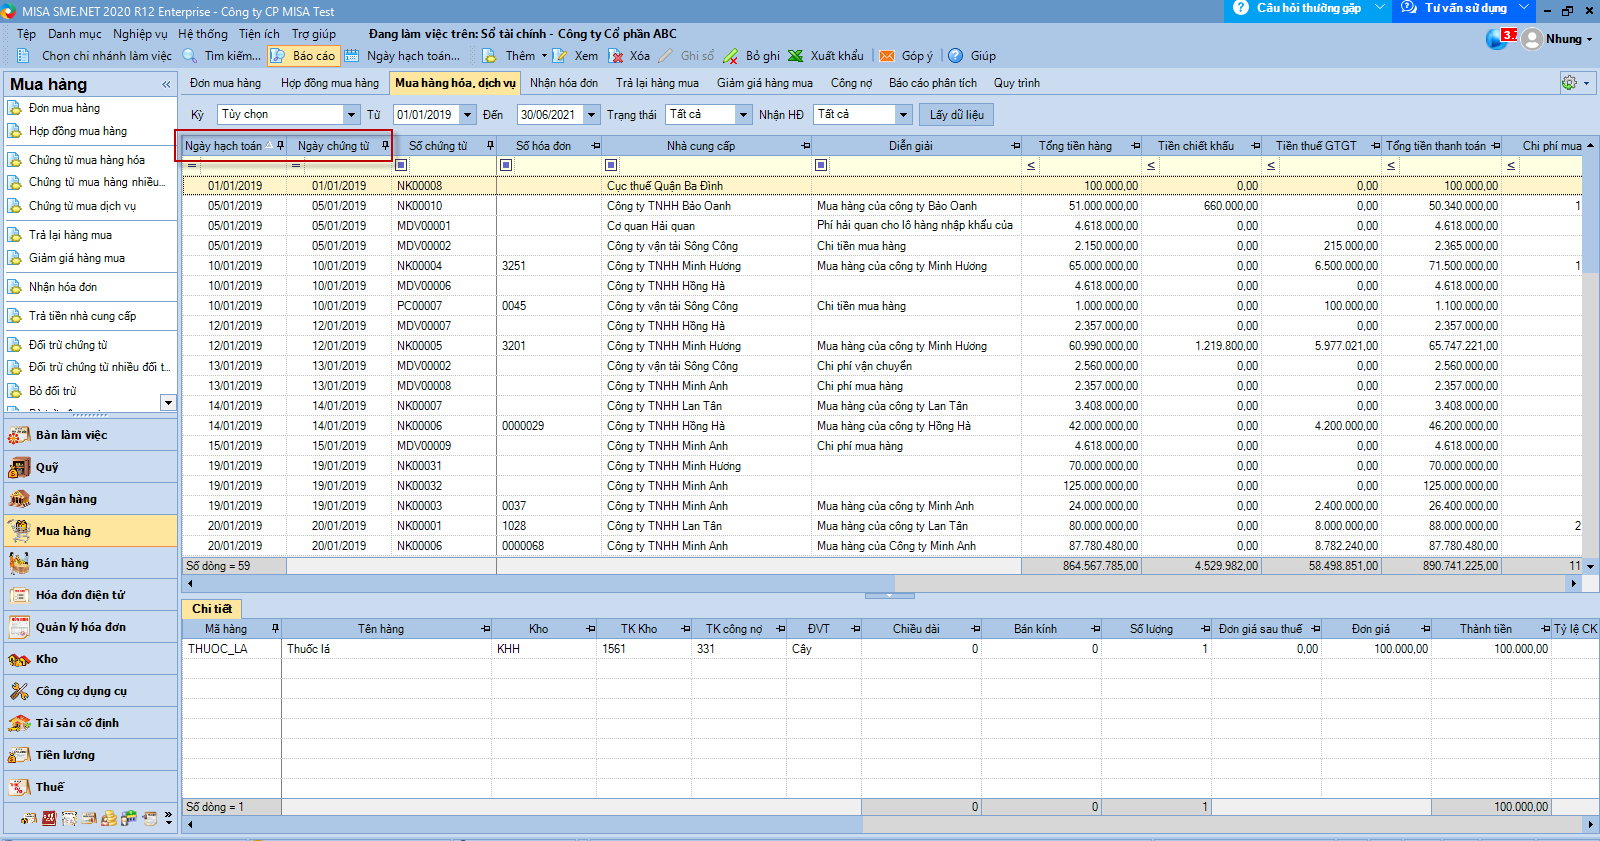Expand the Kỳ period dropdown
The height and width of the screenshot is (841, 1600).
coord(351,115)
